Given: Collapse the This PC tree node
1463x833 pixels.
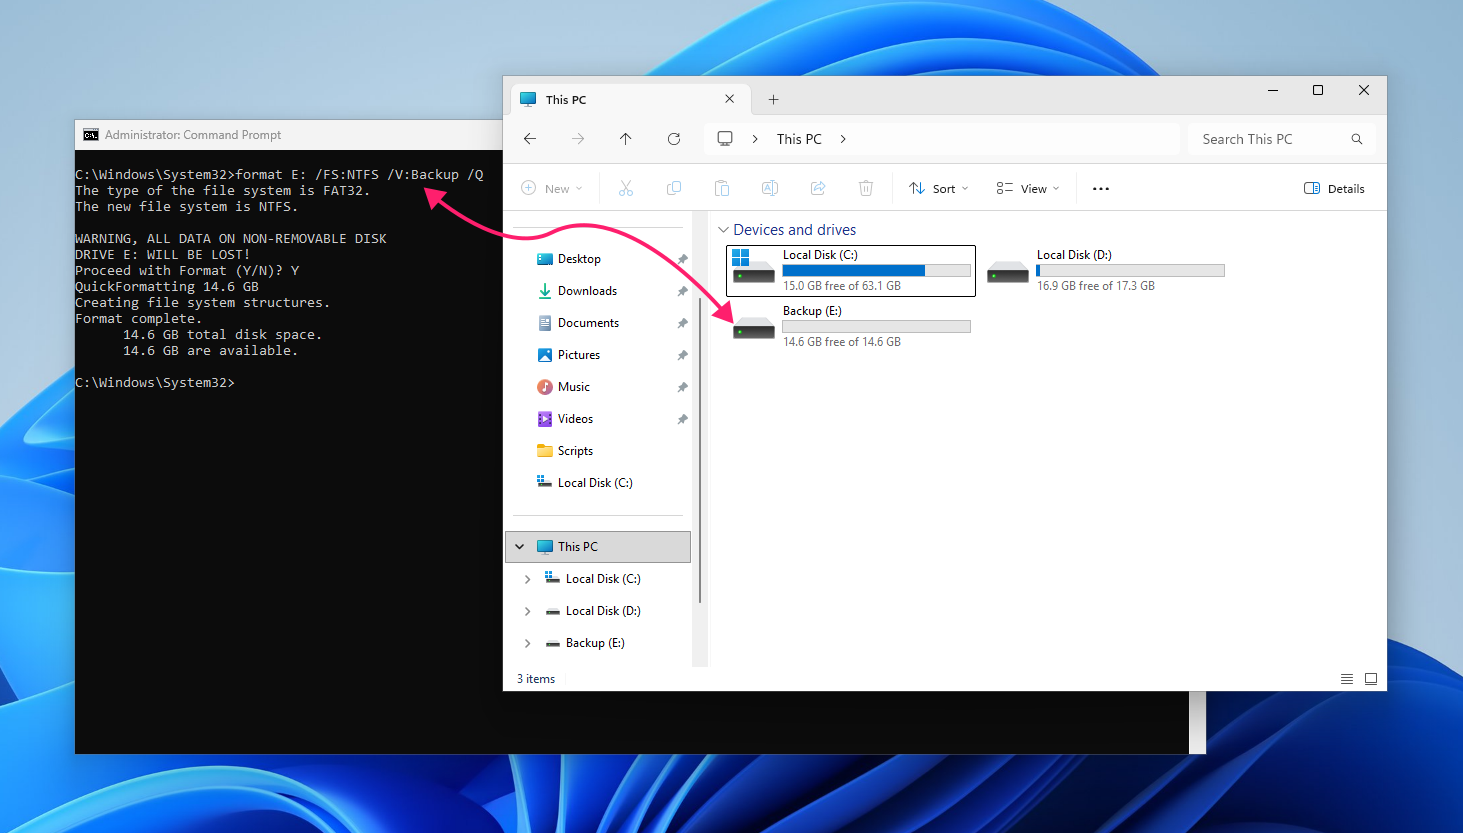Looking at the screenshot, I should pos(520,547).
